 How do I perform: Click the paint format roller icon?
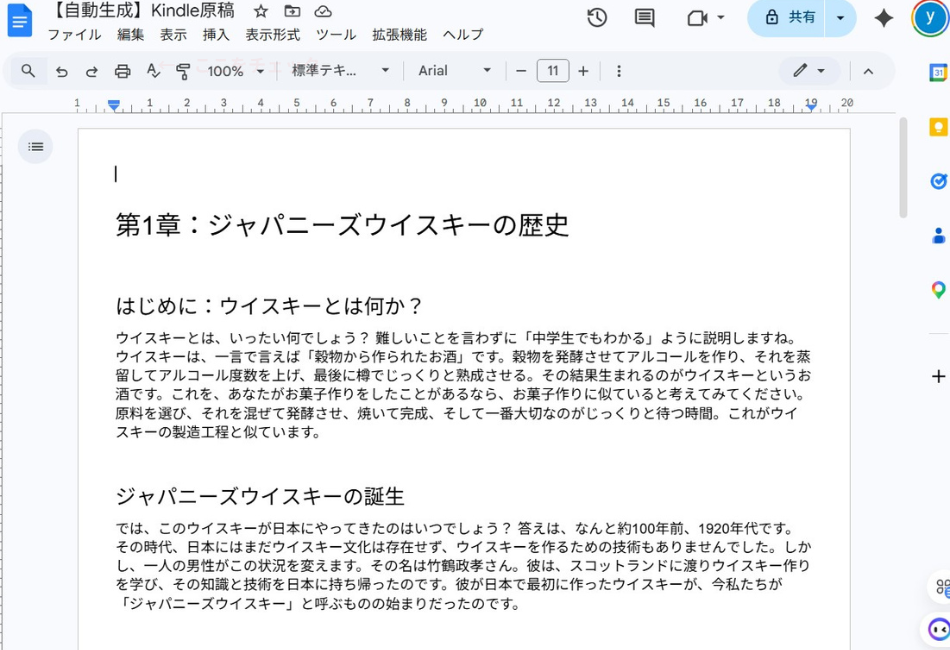click(x=183, y=71)
